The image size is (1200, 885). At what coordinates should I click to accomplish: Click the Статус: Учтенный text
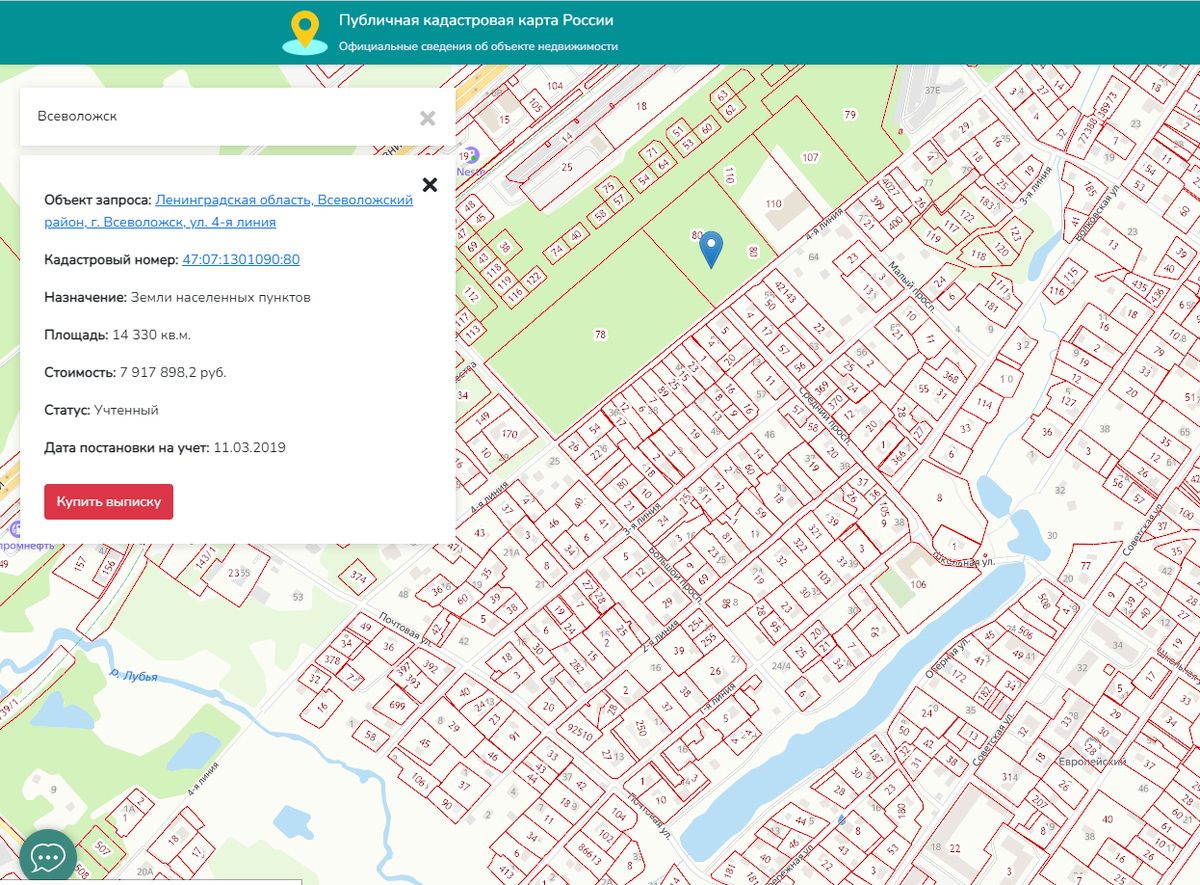[101, 410]
